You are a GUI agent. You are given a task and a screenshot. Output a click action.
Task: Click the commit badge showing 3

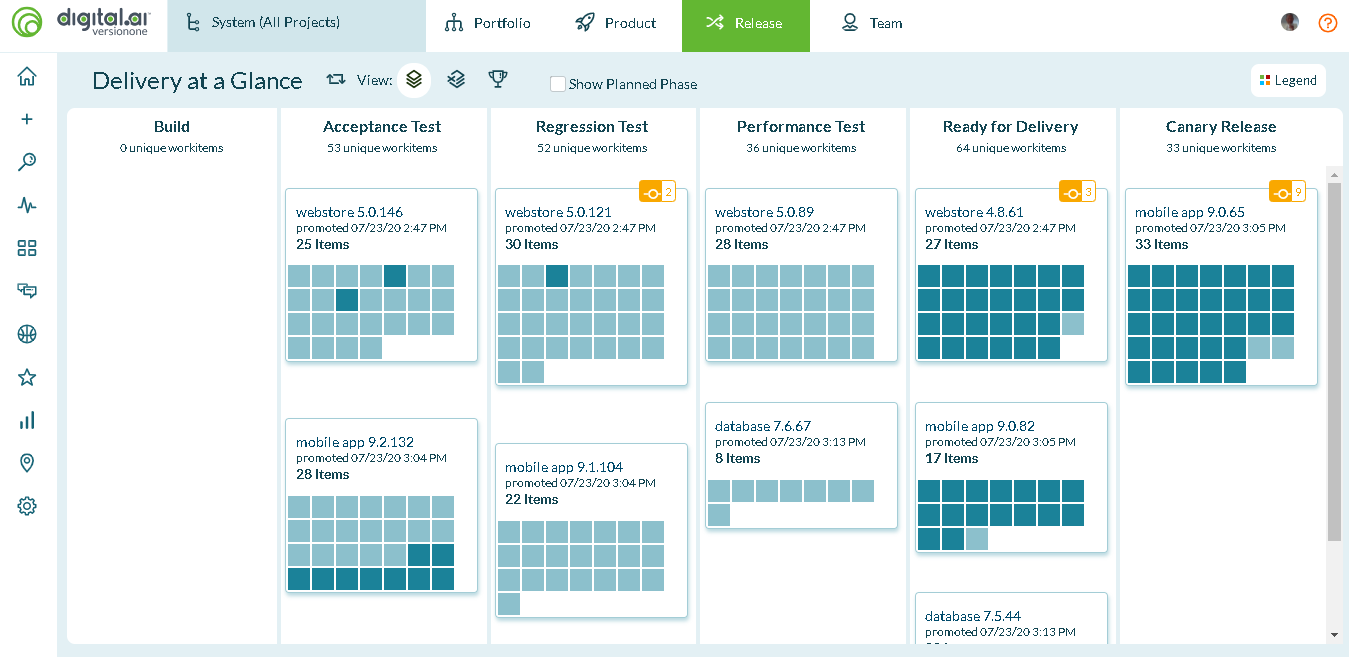point(1078,192)
